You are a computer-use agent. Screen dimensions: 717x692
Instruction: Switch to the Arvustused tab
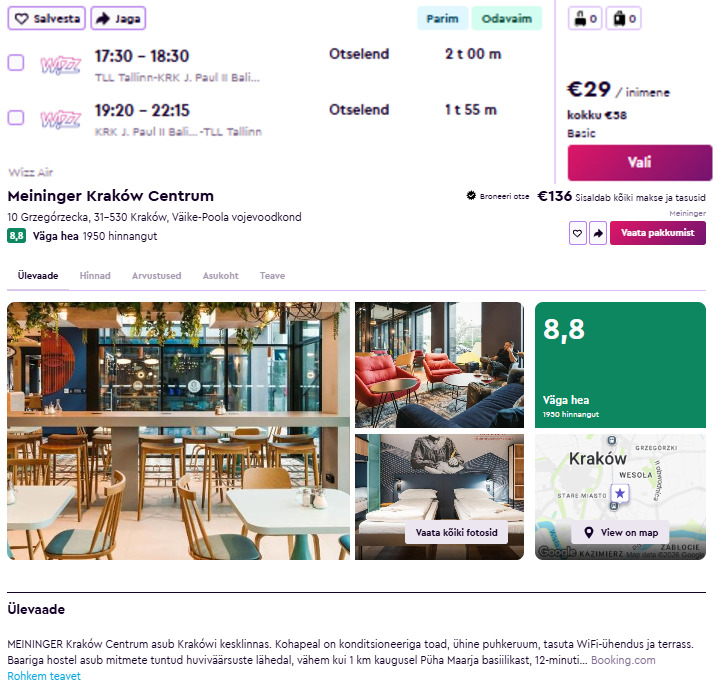click(156, 276)
